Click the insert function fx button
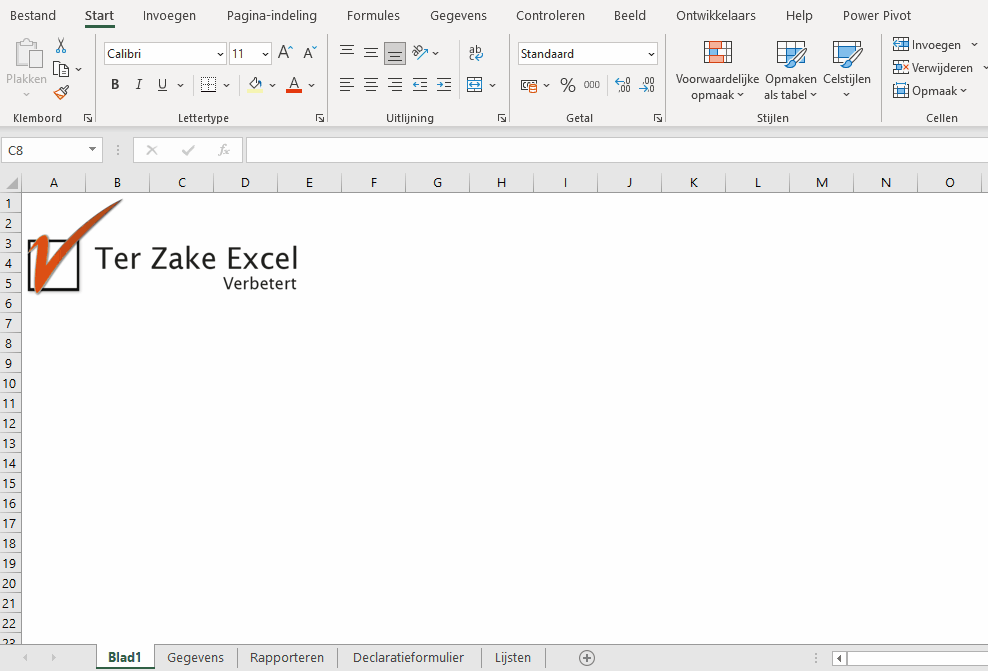This screenshot has width=988, height=671. tap(224, 150)
